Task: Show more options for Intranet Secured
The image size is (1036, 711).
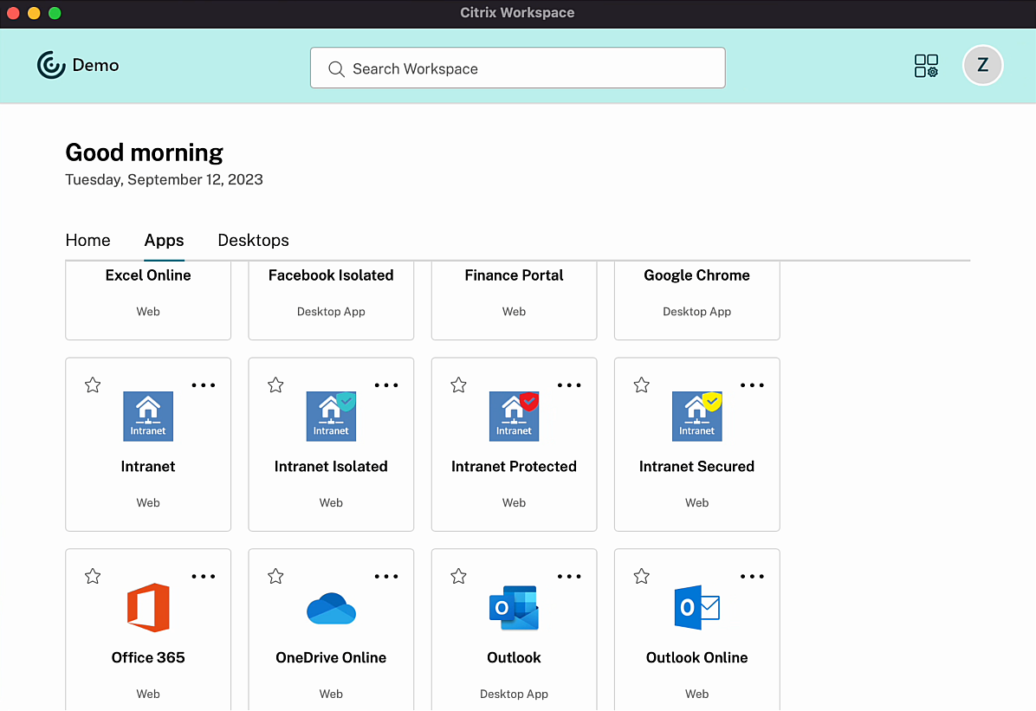Action: point(752,385)
